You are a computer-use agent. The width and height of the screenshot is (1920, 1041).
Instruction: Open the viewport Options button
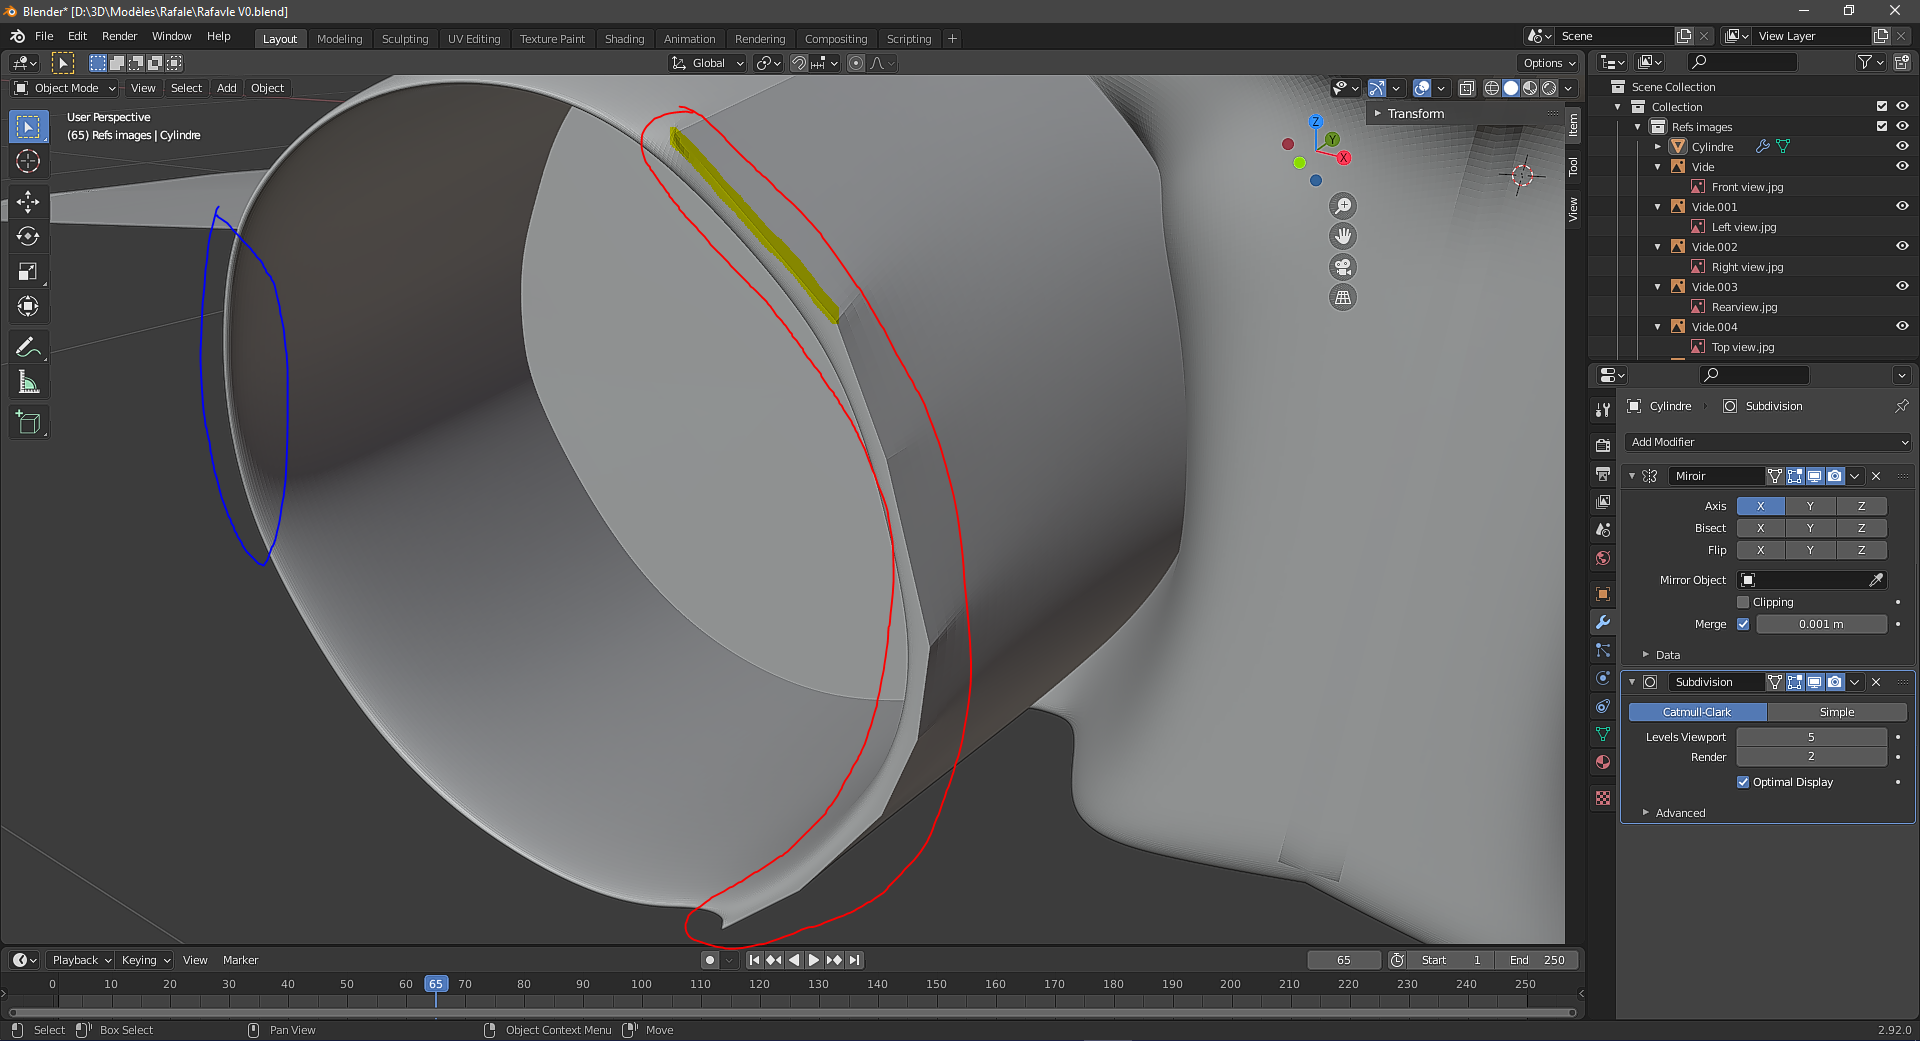(1549, 63)
